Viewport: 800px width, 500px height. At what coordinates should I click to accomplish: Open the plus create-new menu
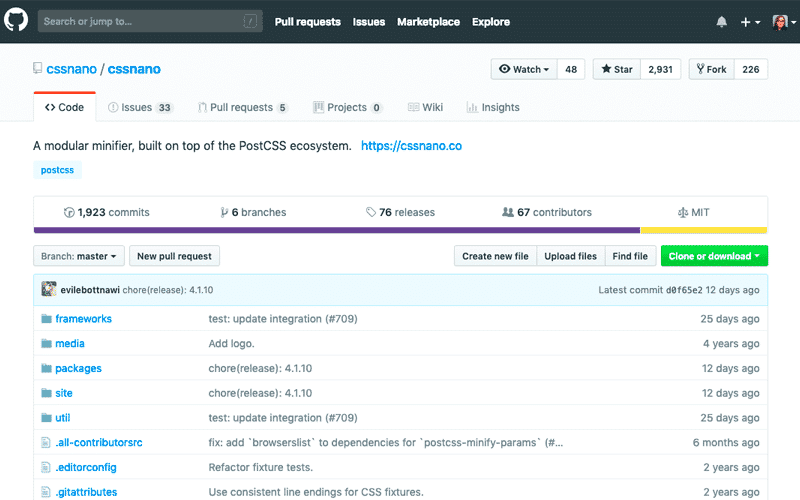click(750, 22)
